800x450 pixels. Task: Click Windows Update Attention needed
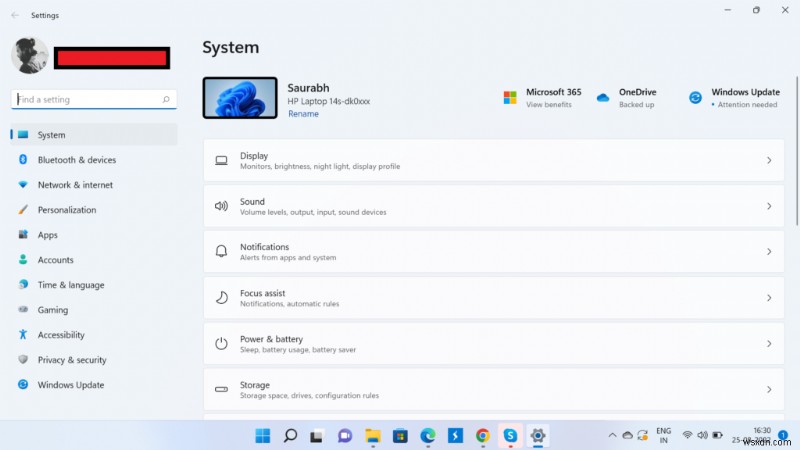point(747,105)
